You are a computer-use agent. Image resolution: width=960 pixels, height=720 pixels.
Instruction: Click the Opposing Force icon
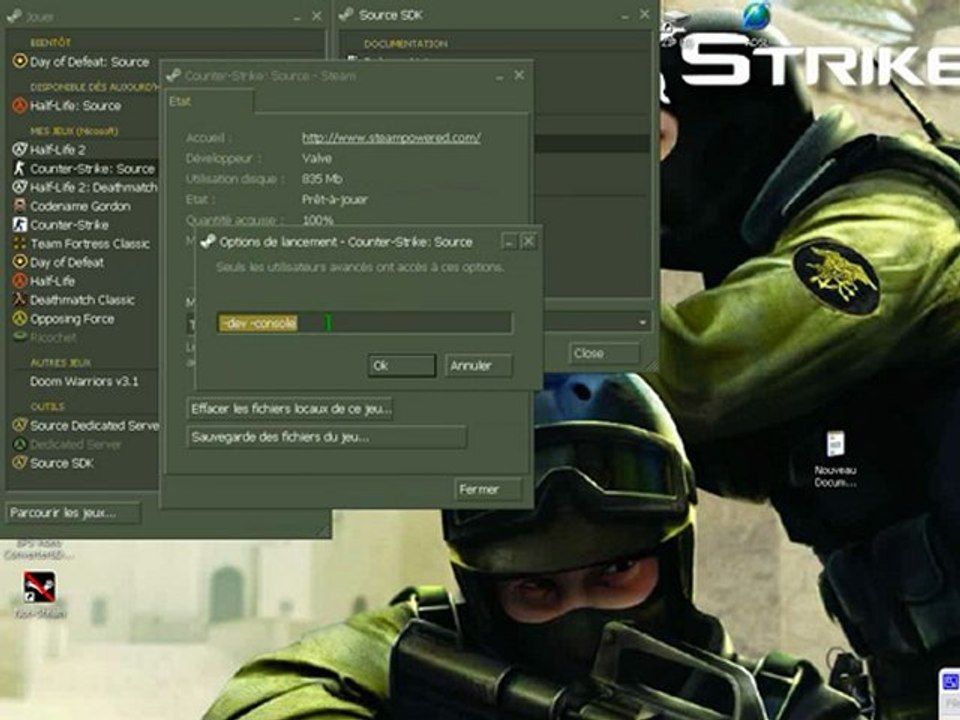point(20,318)
